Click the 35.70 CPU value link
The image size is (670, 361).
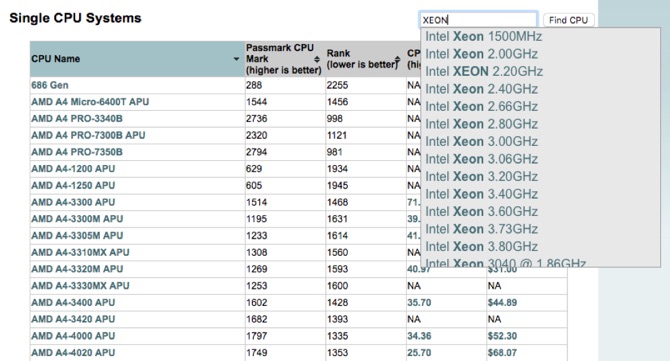(x=419, y=302)
